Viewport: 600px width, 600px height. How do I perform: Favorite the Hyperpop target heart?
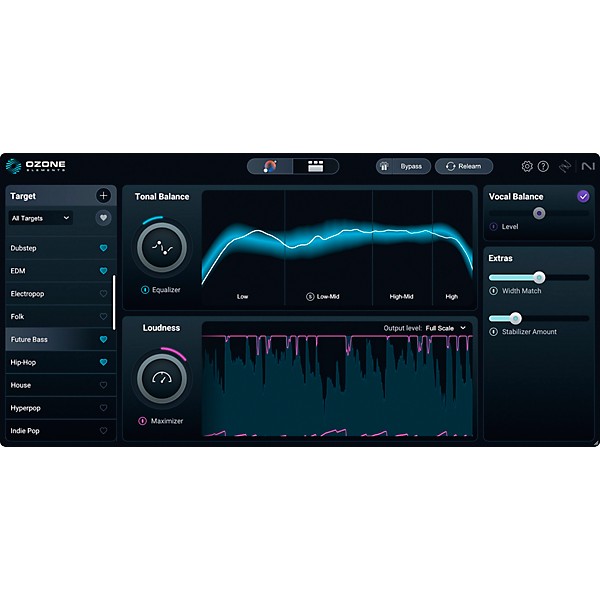103,408
